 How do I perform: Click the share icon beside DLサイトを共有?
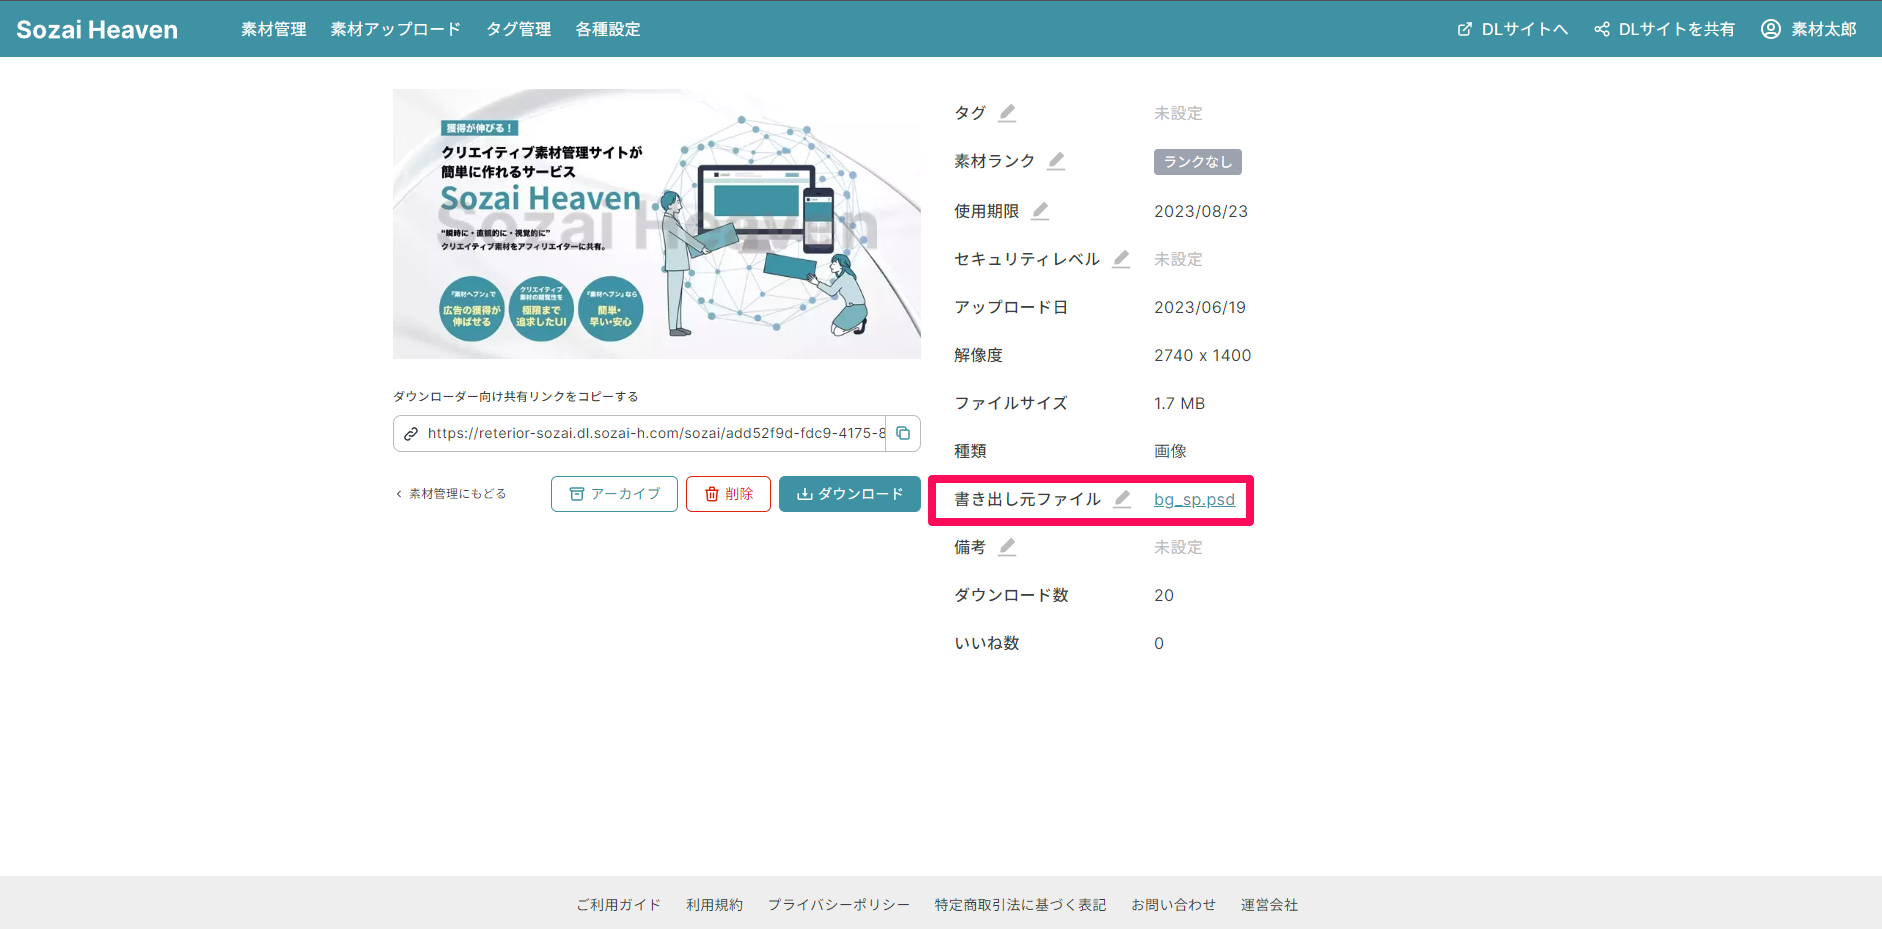(x=1602, y=29)
